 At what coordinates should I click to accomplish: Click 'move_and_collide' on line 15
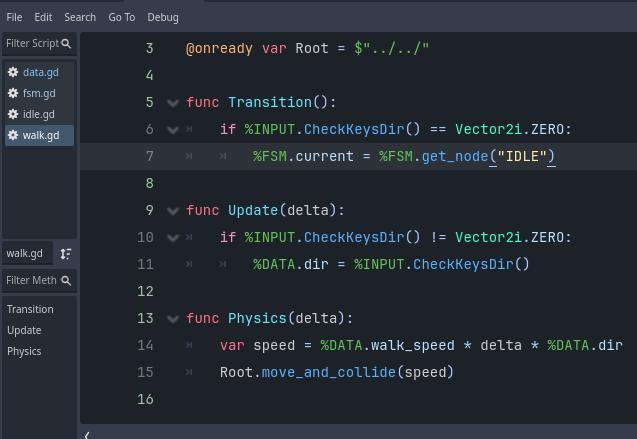[x=329, y=372]
